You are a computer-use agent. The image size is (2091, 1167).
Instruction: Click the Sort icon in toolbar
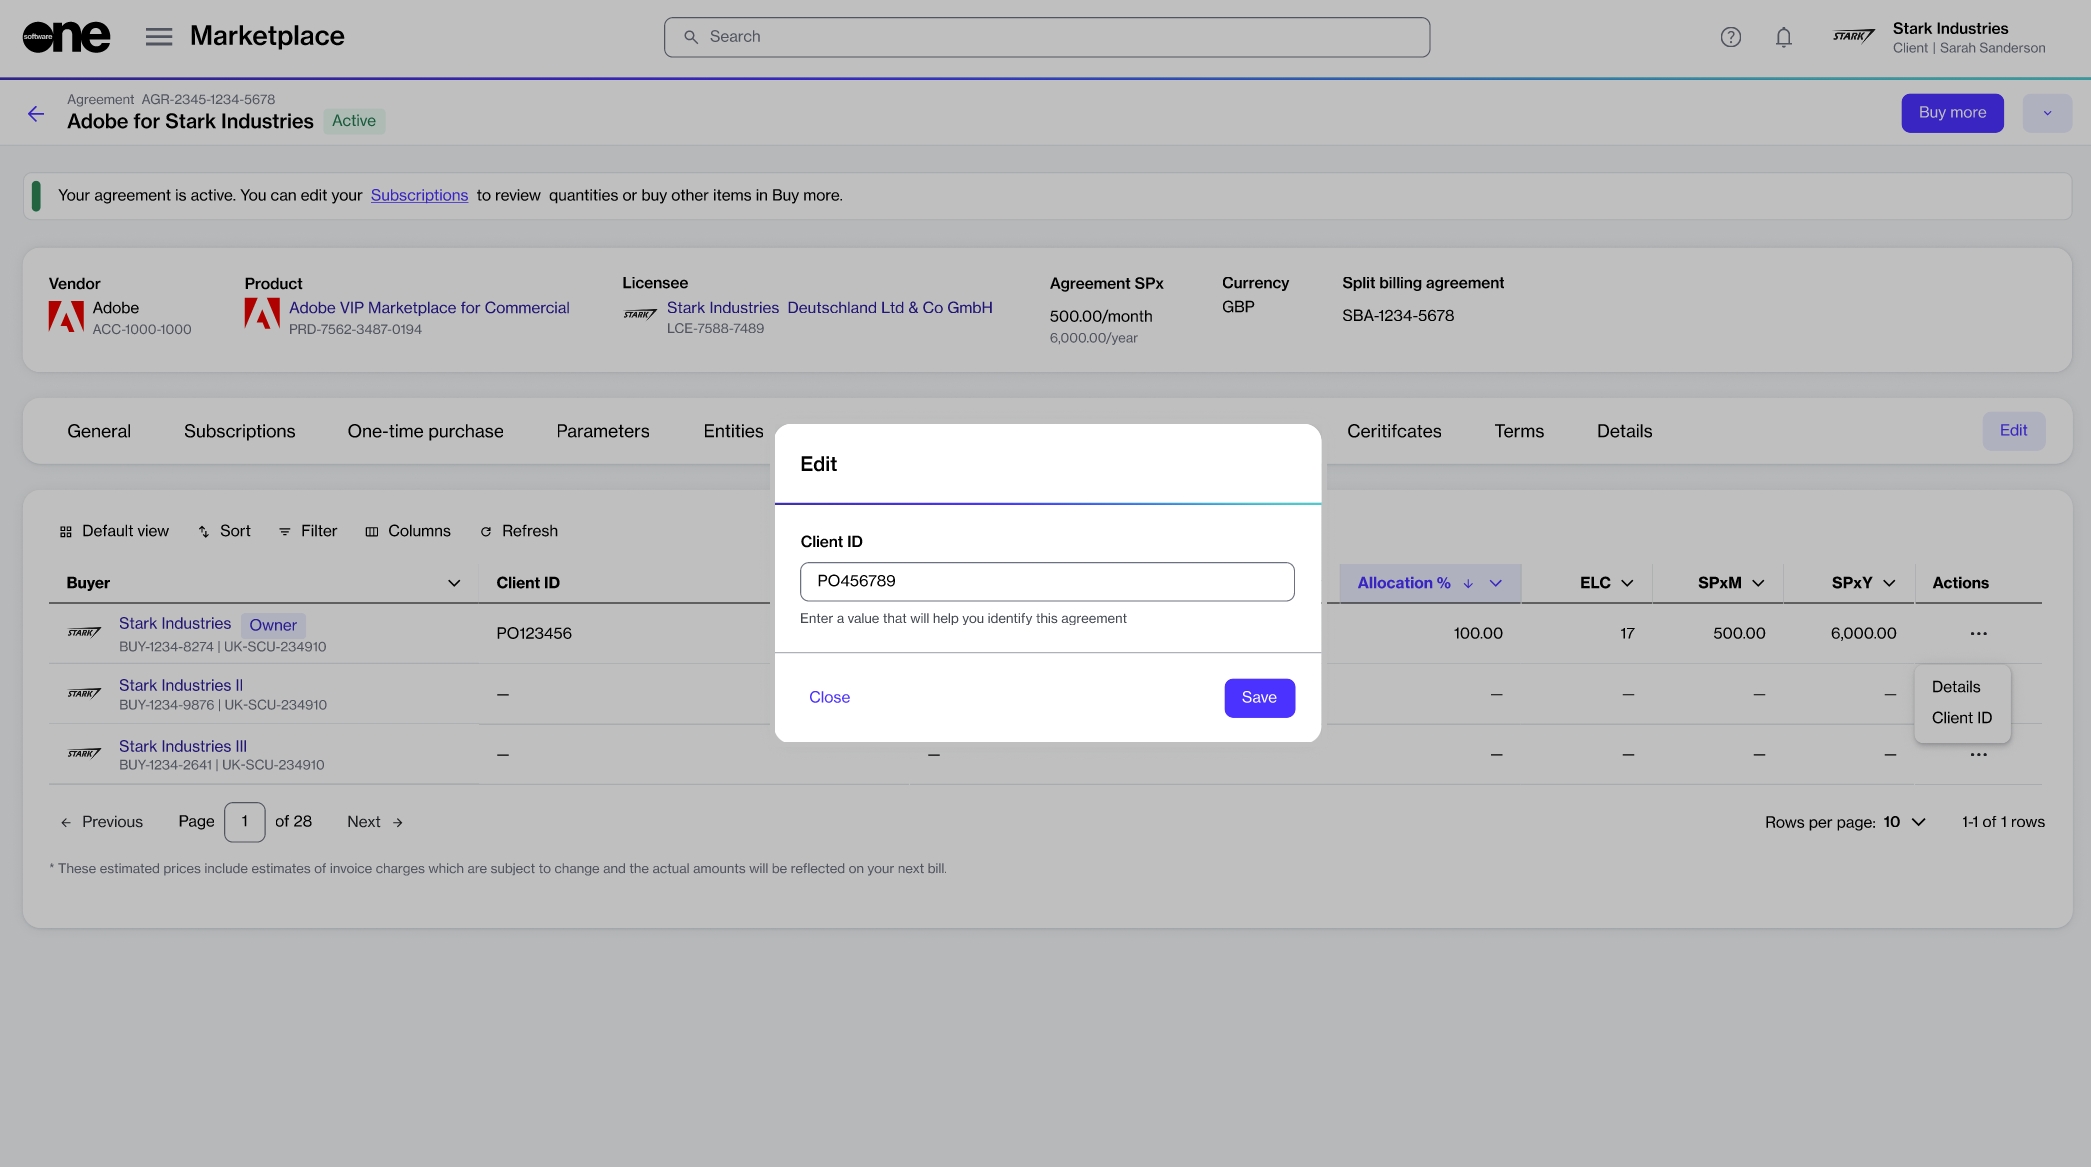click(204, 532)
